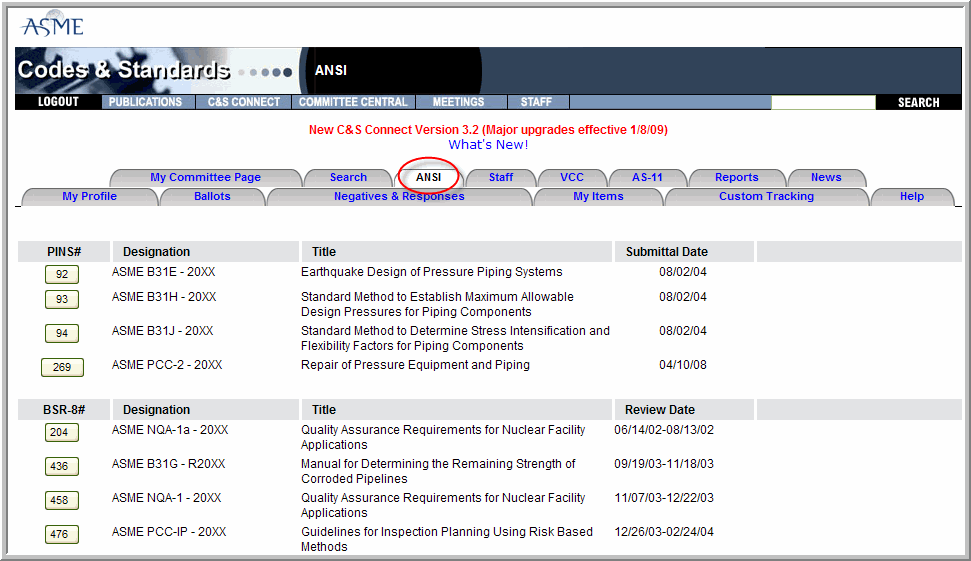Screen dimensions: 971x561
Task: Click the BSR-8# column header
Action: click(x=64, y=410)
